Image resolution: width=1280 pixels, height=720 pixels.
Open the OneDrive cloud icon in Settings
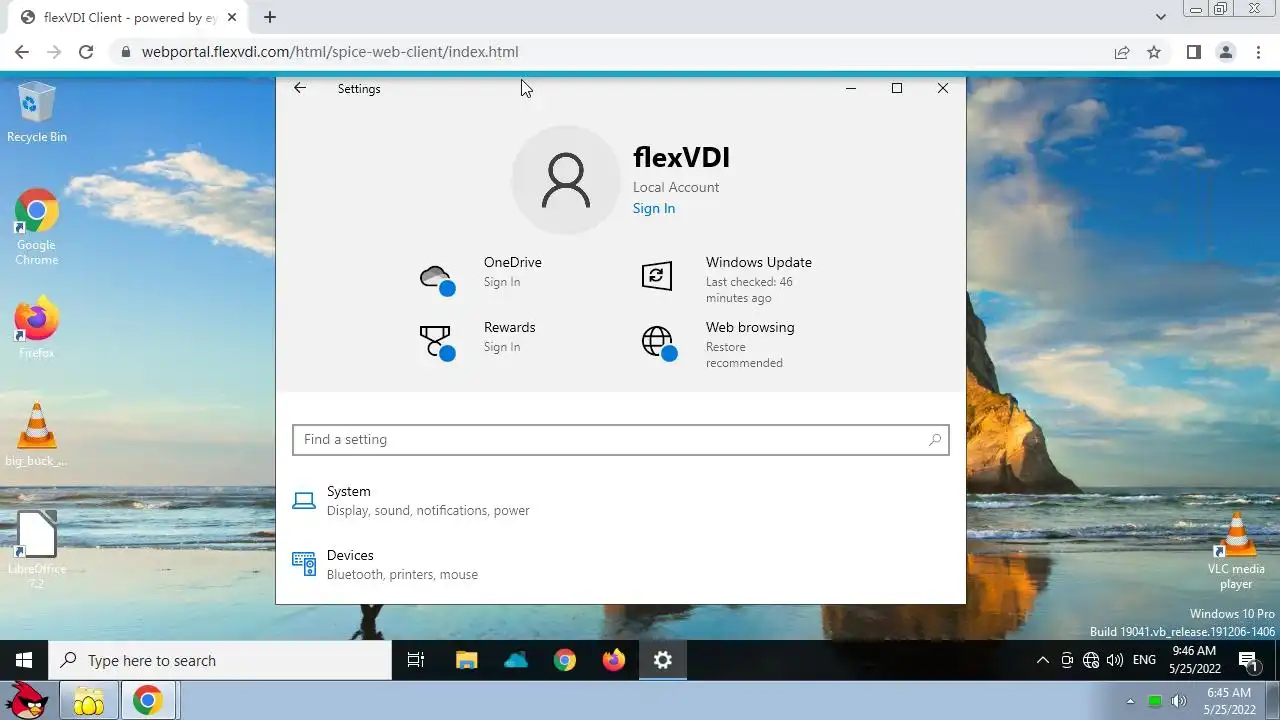(438, 279)
